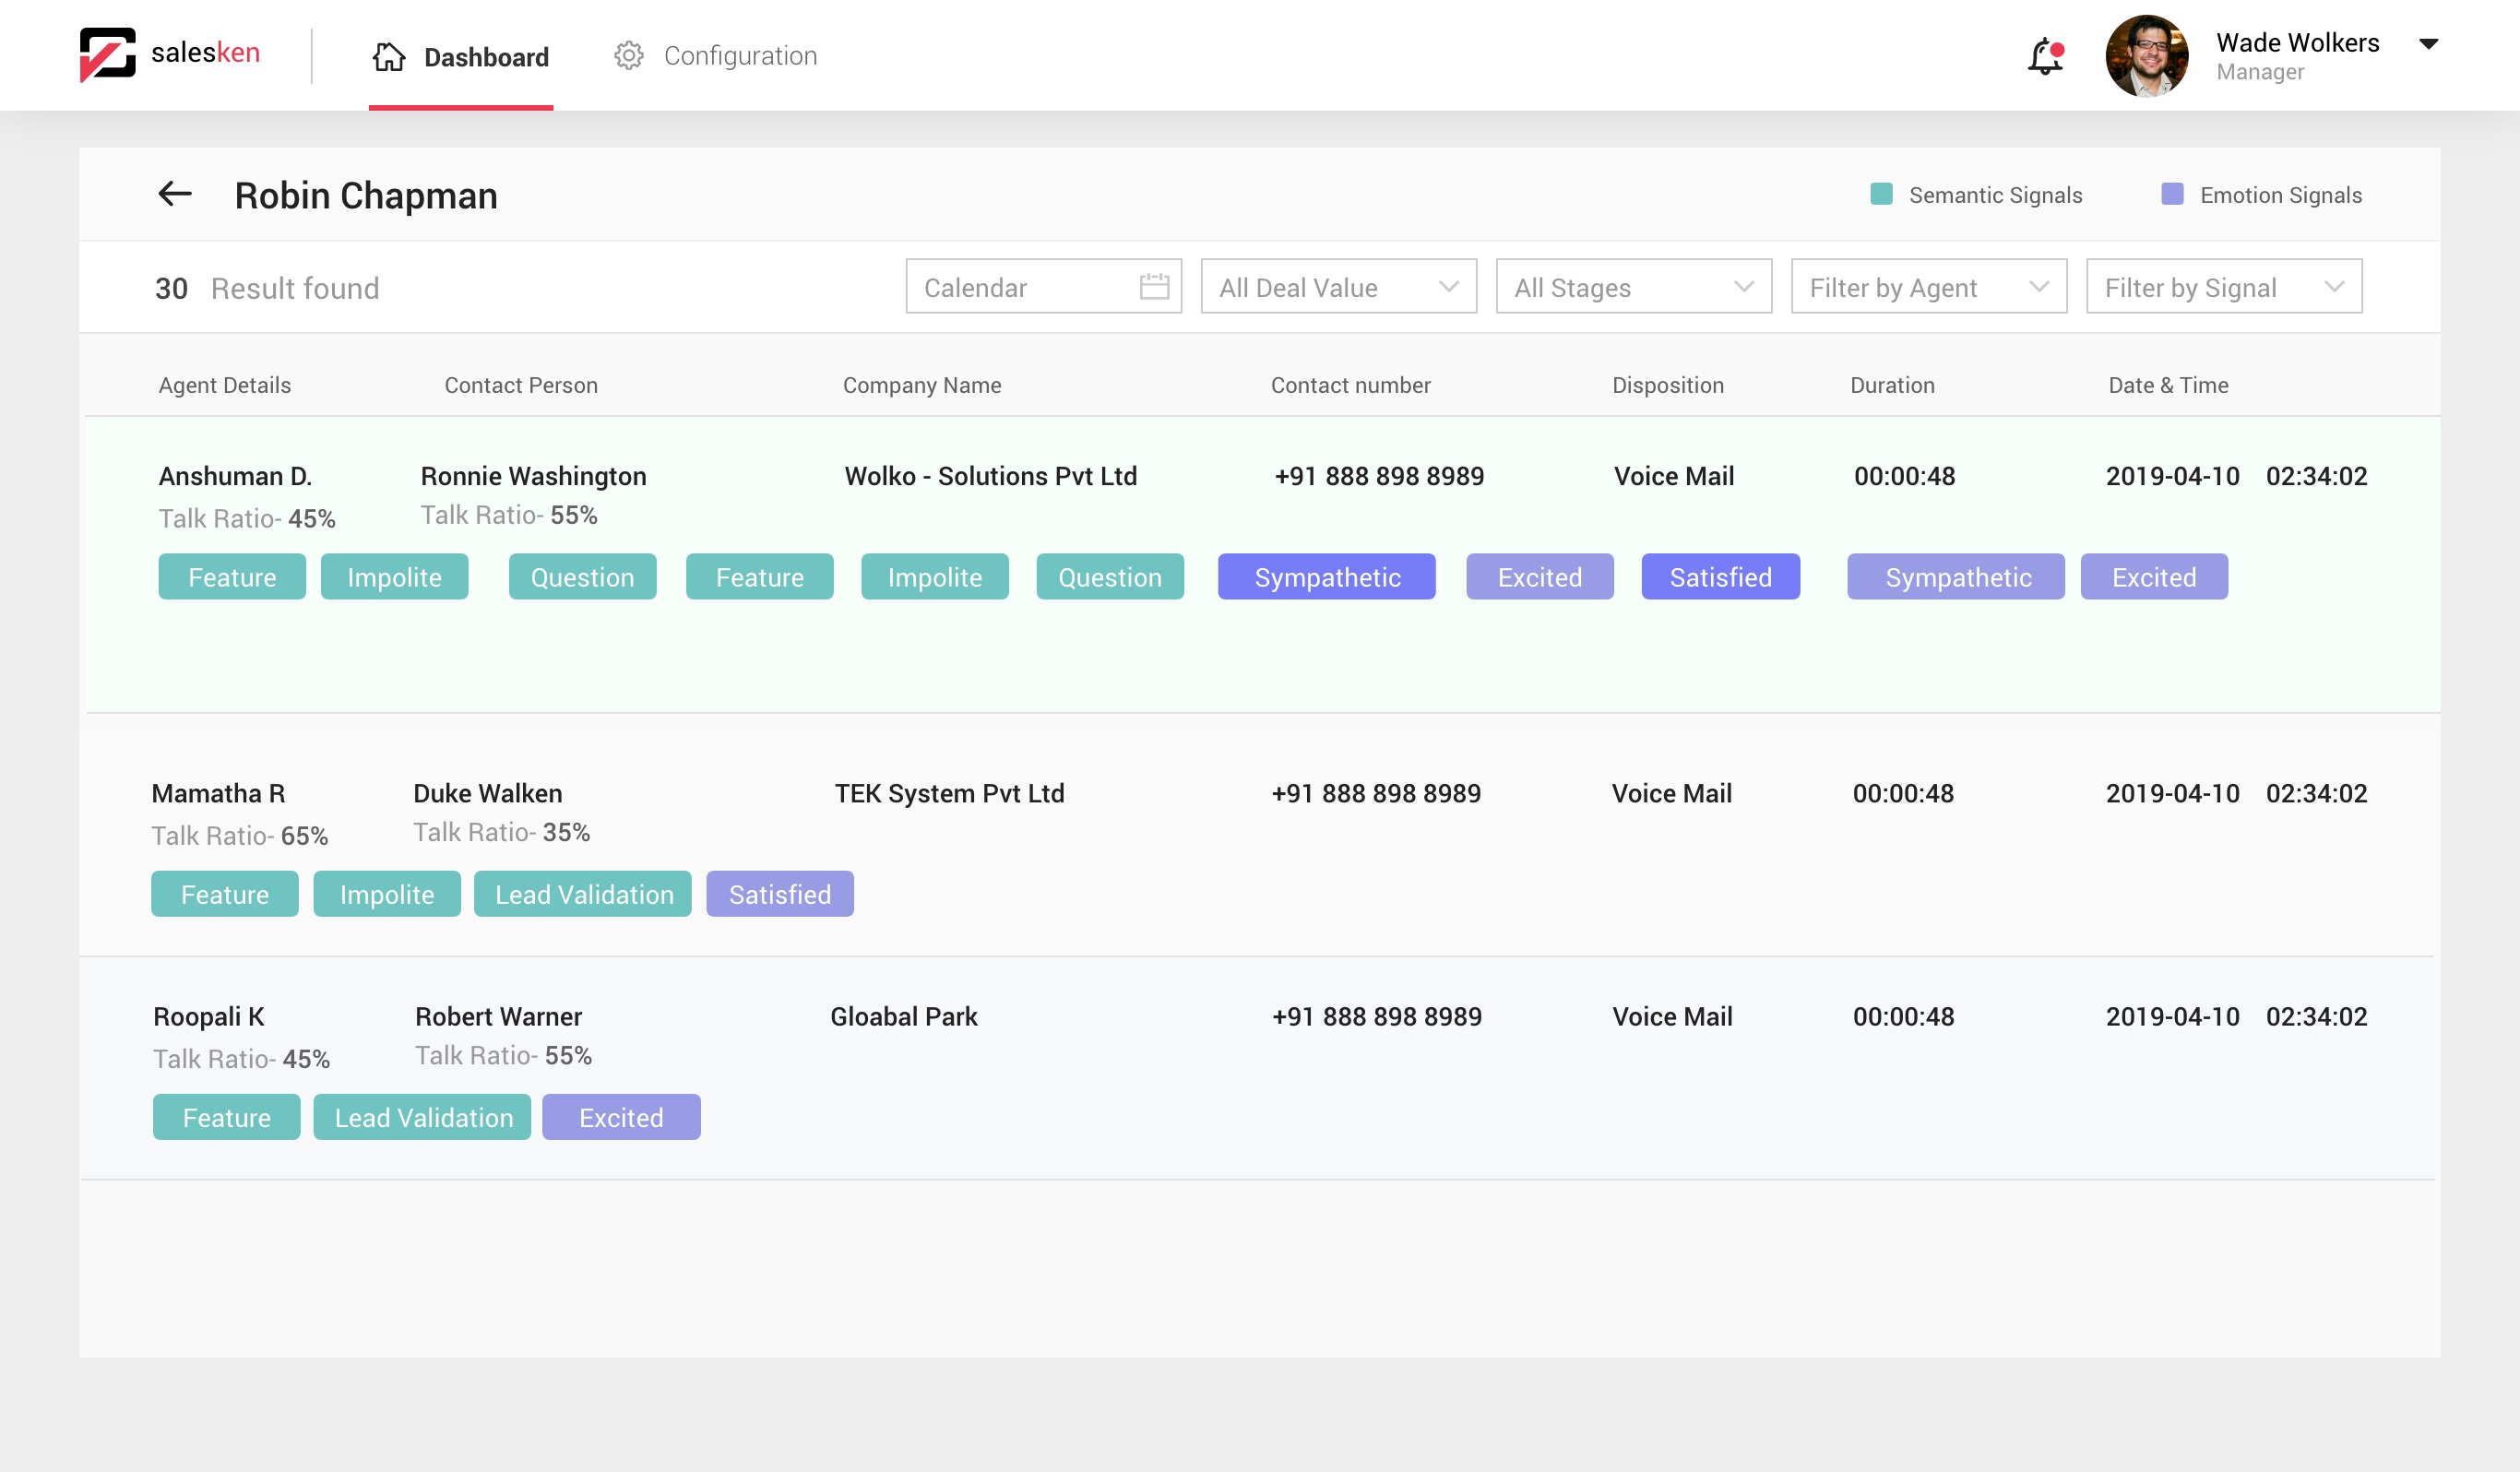2520x1472 pixels.
Task: Select contact Duke Walken
Action: click(x=487, y=793)
